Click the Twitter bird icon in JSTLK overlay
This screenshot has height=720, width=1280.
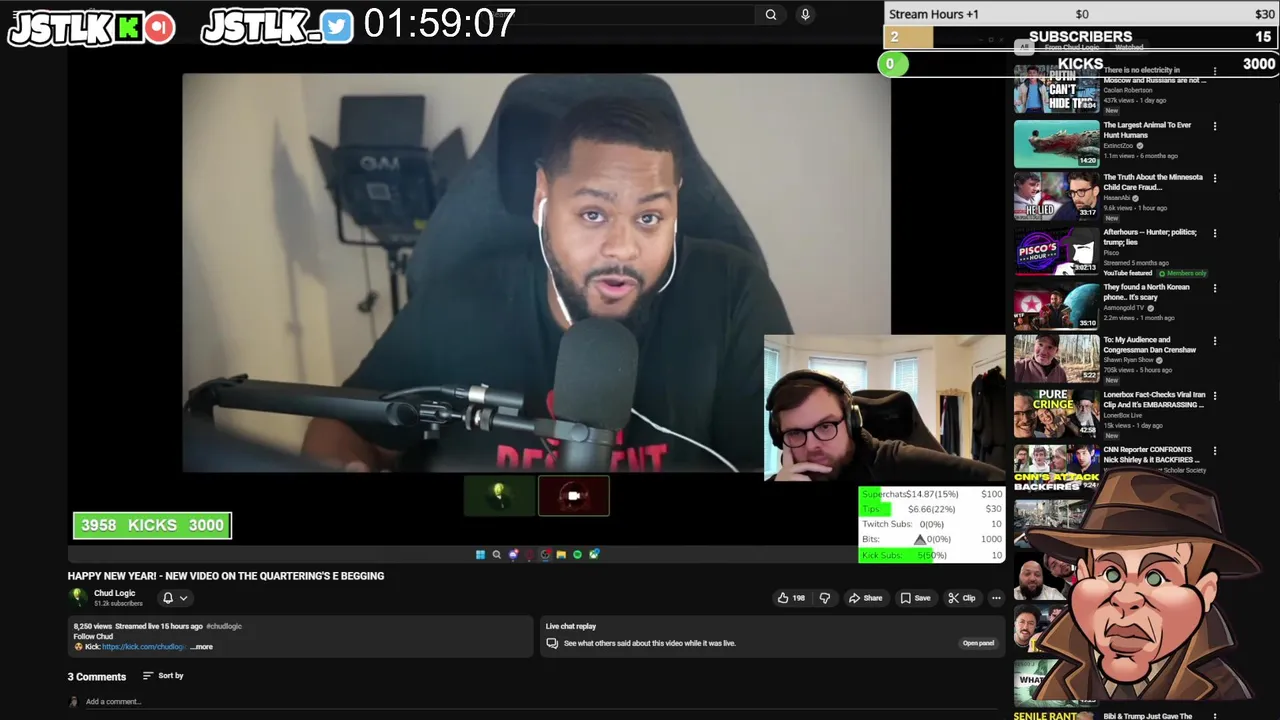(337, 28)
